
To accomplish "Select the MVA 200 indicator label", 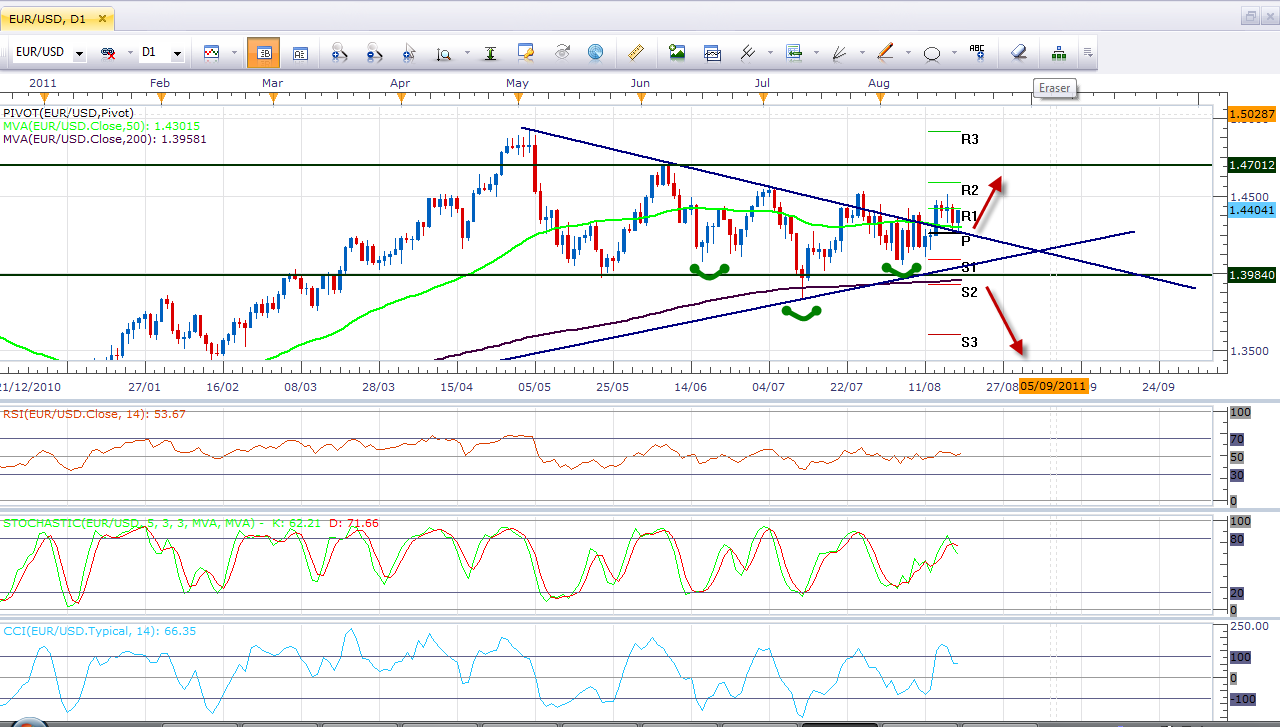I will pyautogui.click(x=105, y=139).
